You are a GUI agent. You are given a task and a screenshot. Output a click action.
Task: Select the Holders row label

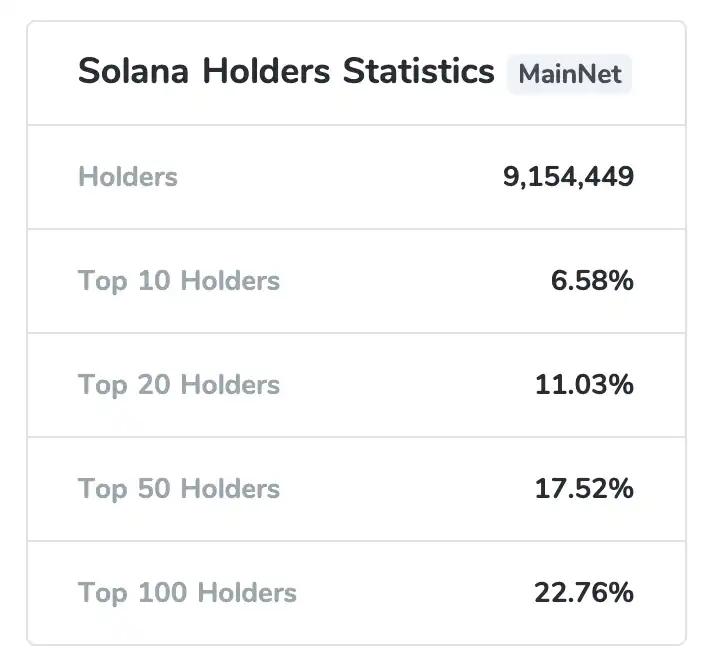(128, 177)
